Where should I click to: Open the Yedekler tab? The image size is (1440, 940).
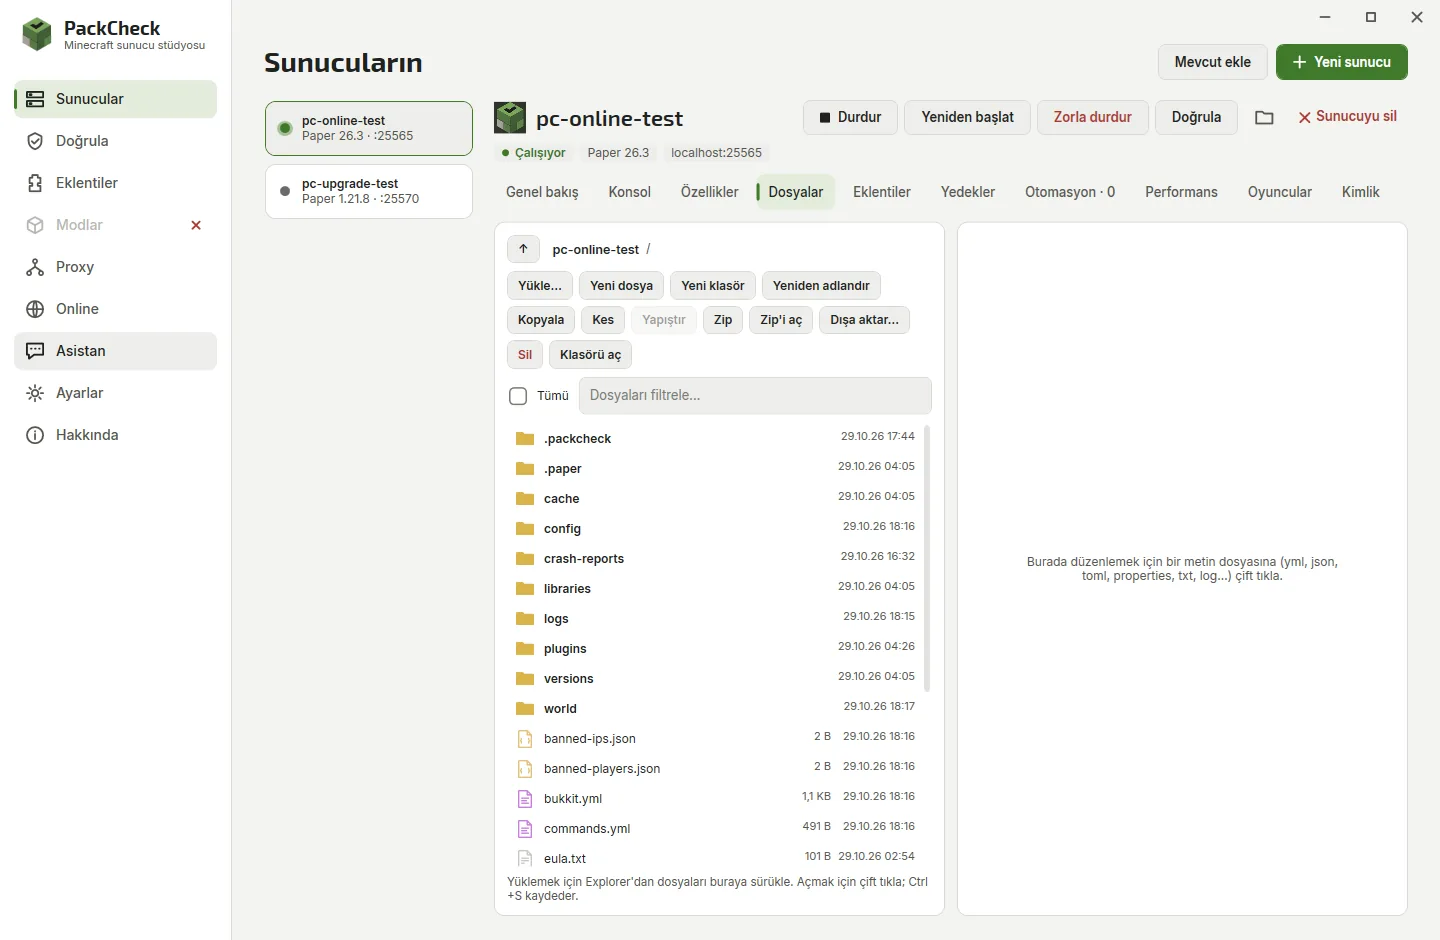[967, 192]
